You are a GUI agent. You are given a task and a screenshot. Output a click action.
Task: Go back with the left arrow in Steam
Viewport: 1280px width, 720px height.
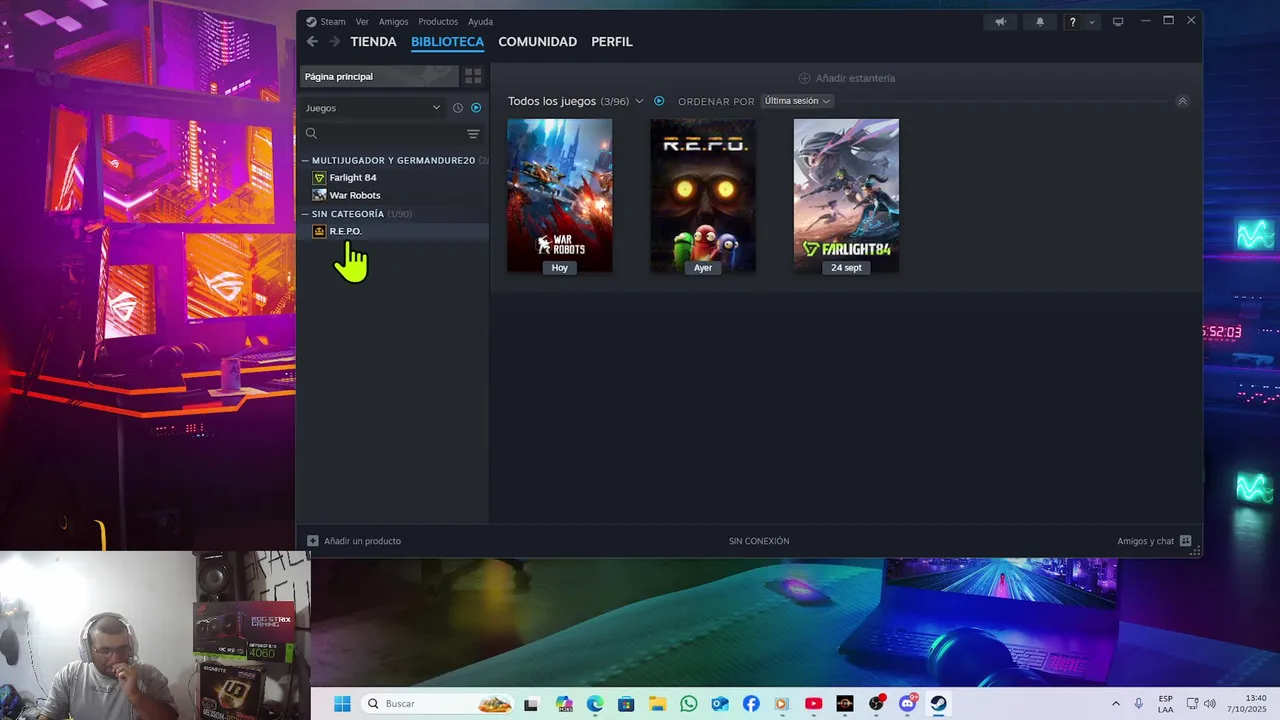pyautogui.click(x=312, y=41)
